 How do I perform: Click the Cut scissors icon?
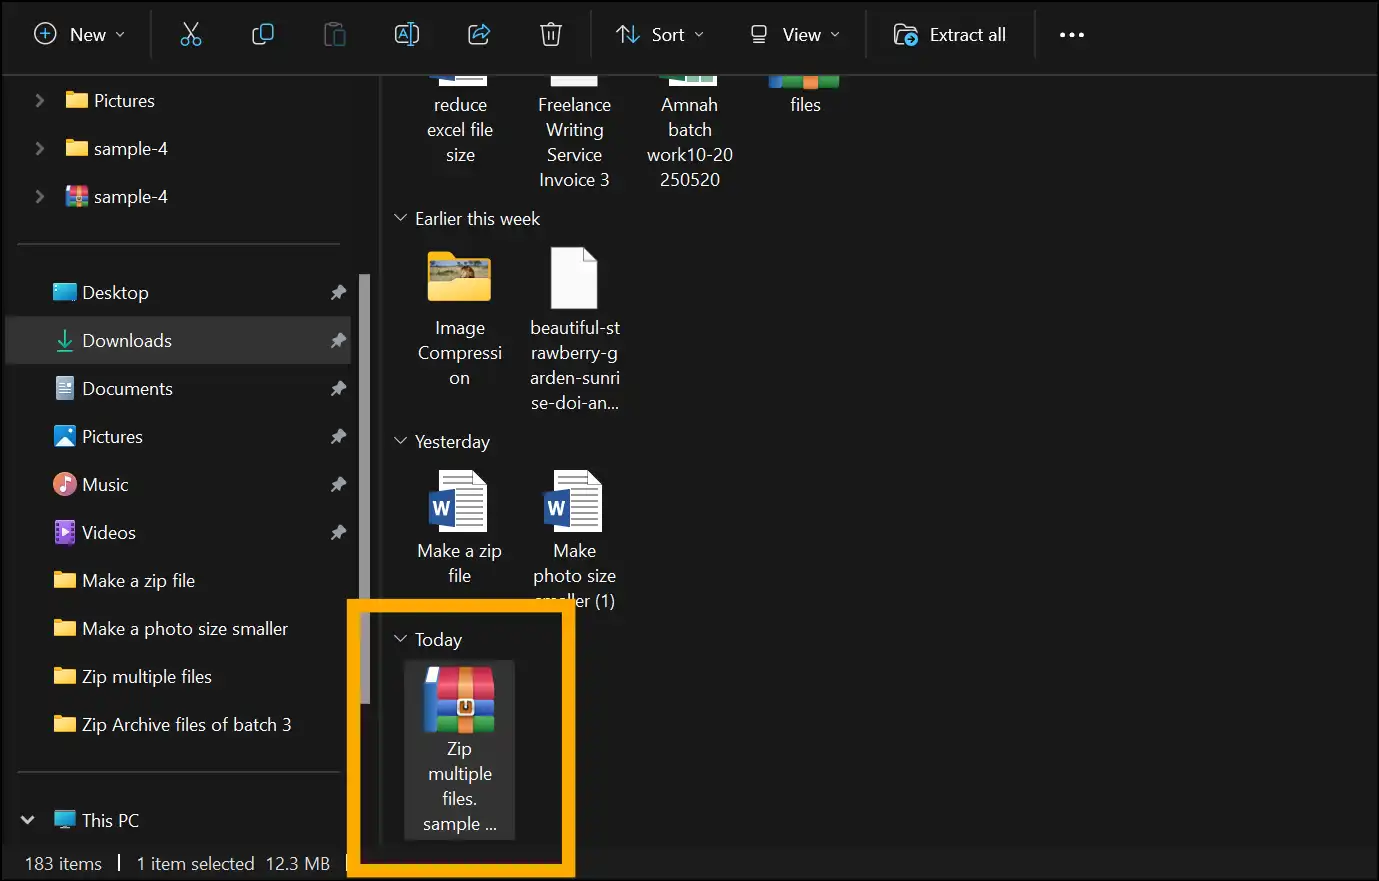coord(190,35)
